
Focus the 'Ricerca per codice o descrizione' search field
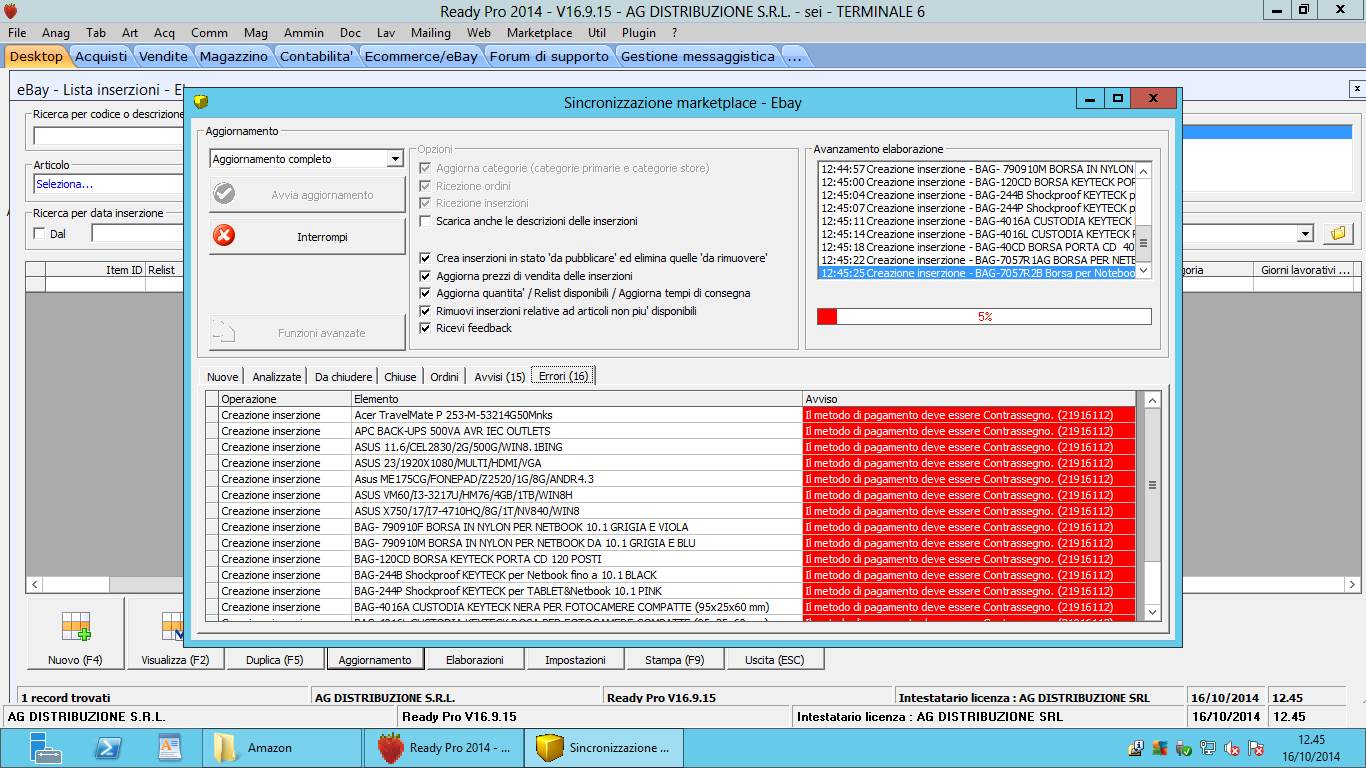108,136
